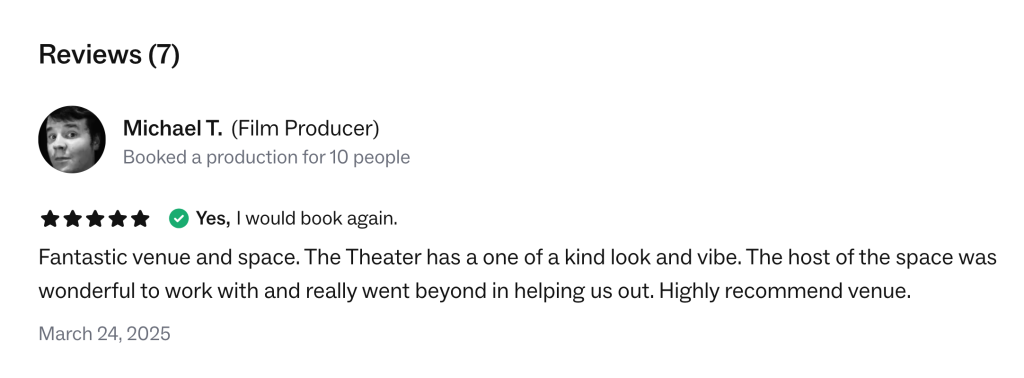Image resolution: width=1024 pixels, height=378 pixels.
Task: Click Michael T.'s profile avatar photo
Action: pyautogui.click(x=72, y=140)
